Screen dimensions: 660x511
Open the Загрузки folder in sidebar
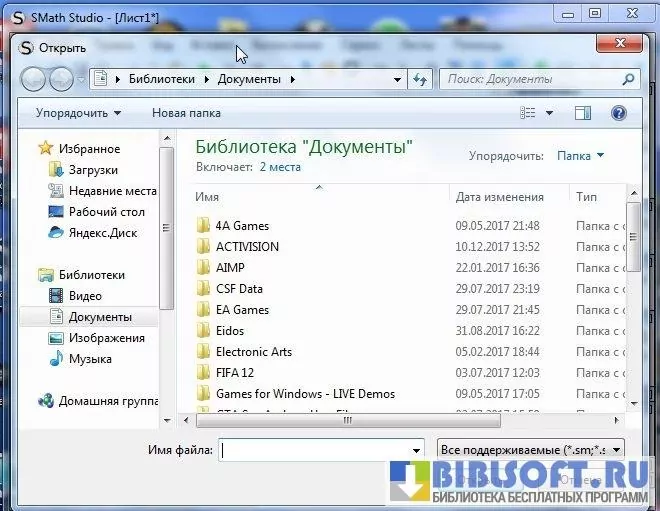(93, 170)
